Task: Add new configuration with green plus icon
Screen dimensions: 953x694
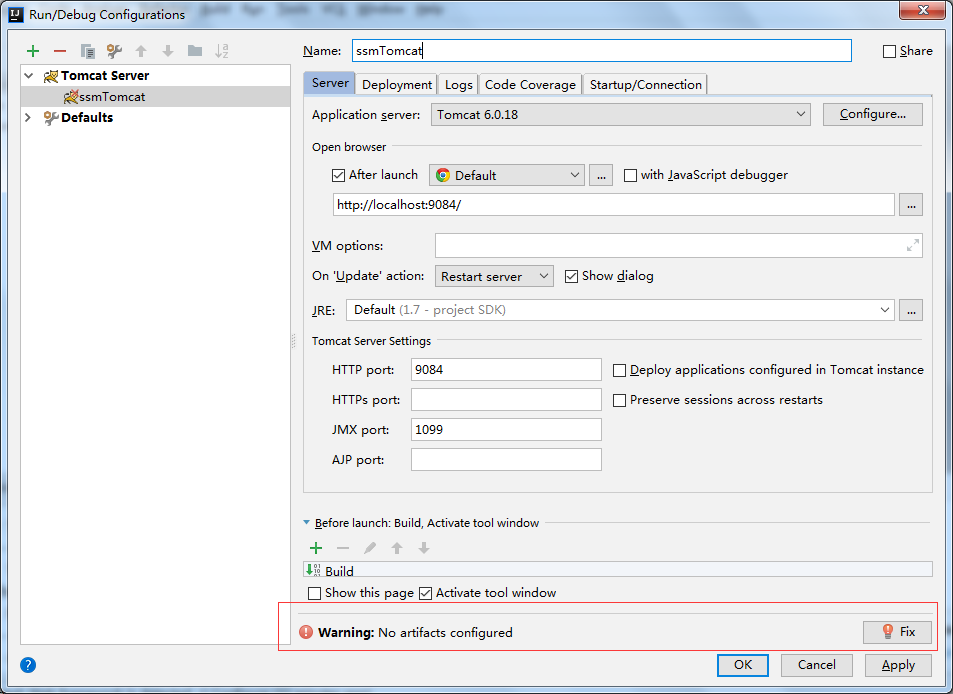Action: coord(33,51)
